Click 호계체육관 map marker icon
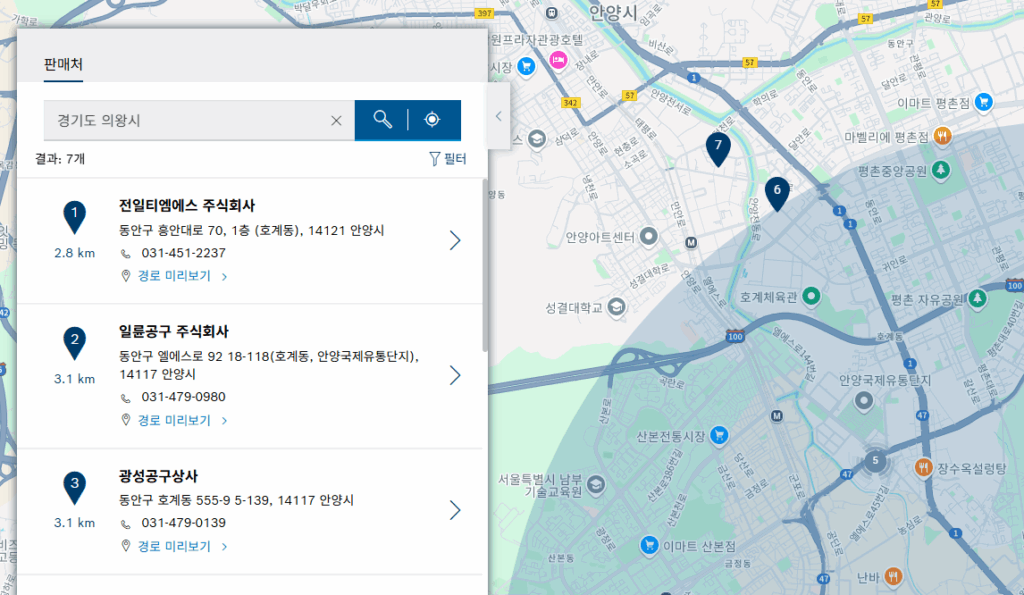Viewport: 1024px width, 595px height. point(810,296)
